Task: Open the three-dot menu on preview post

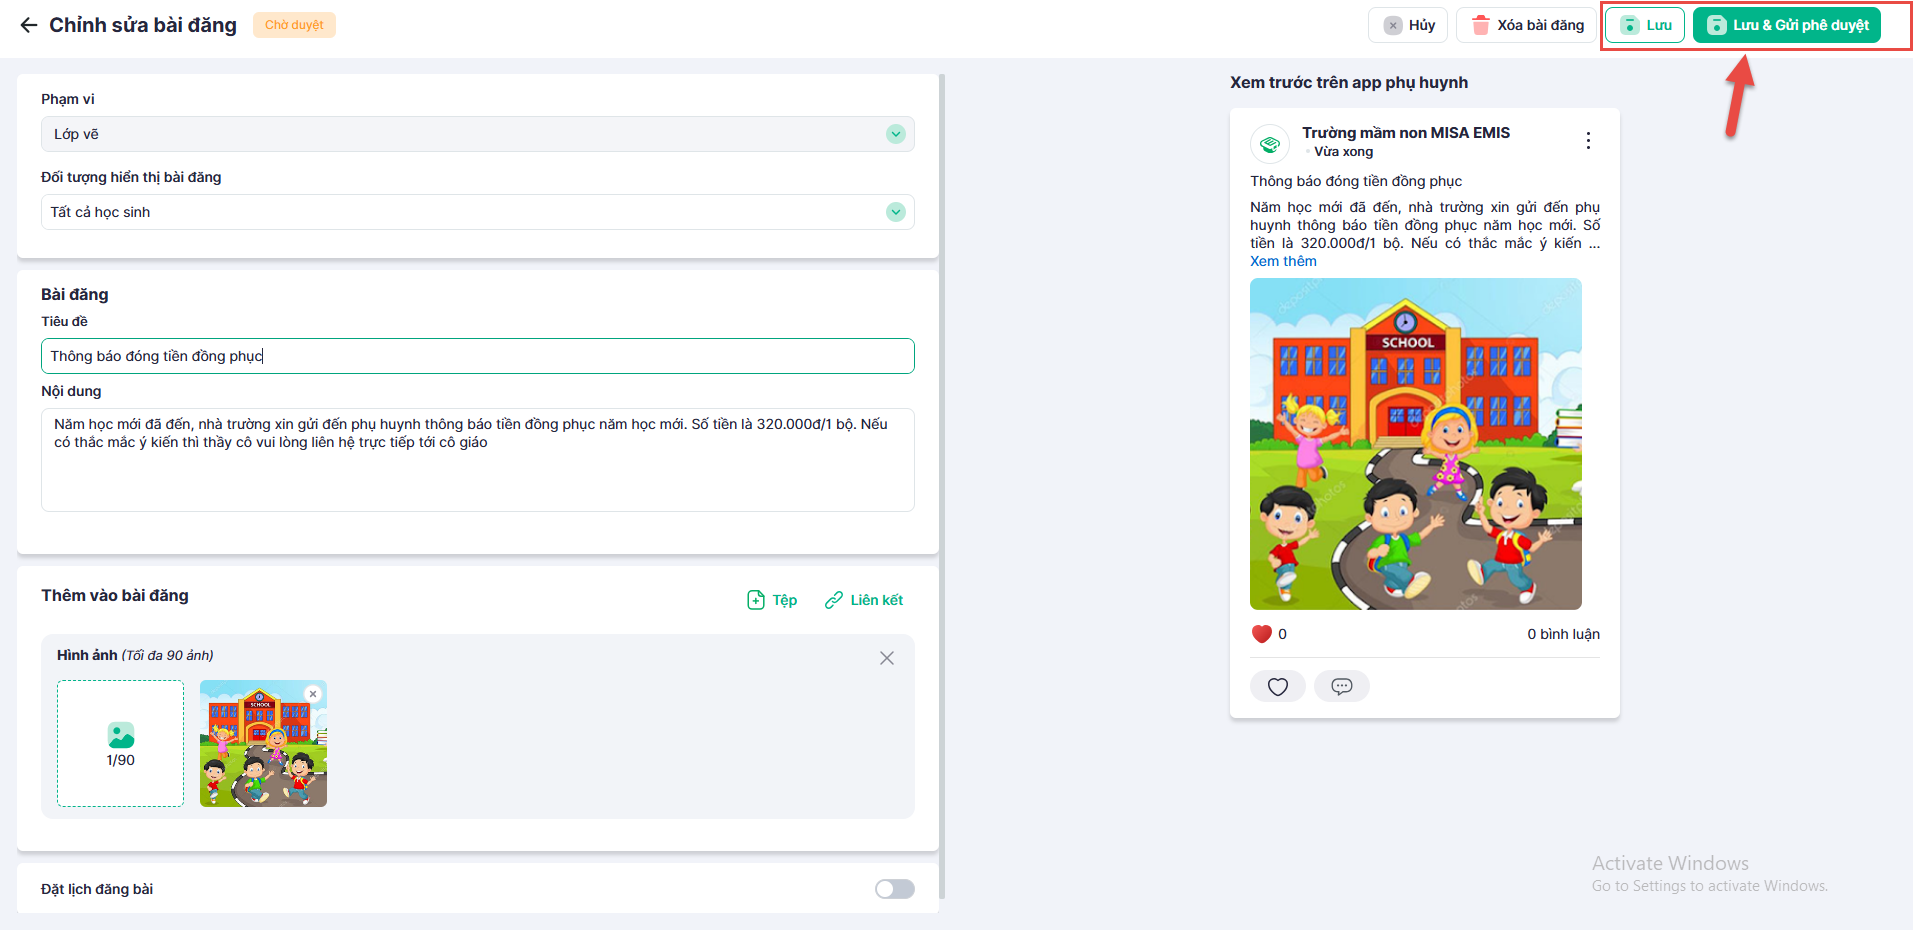Action: pos(1588,141)
